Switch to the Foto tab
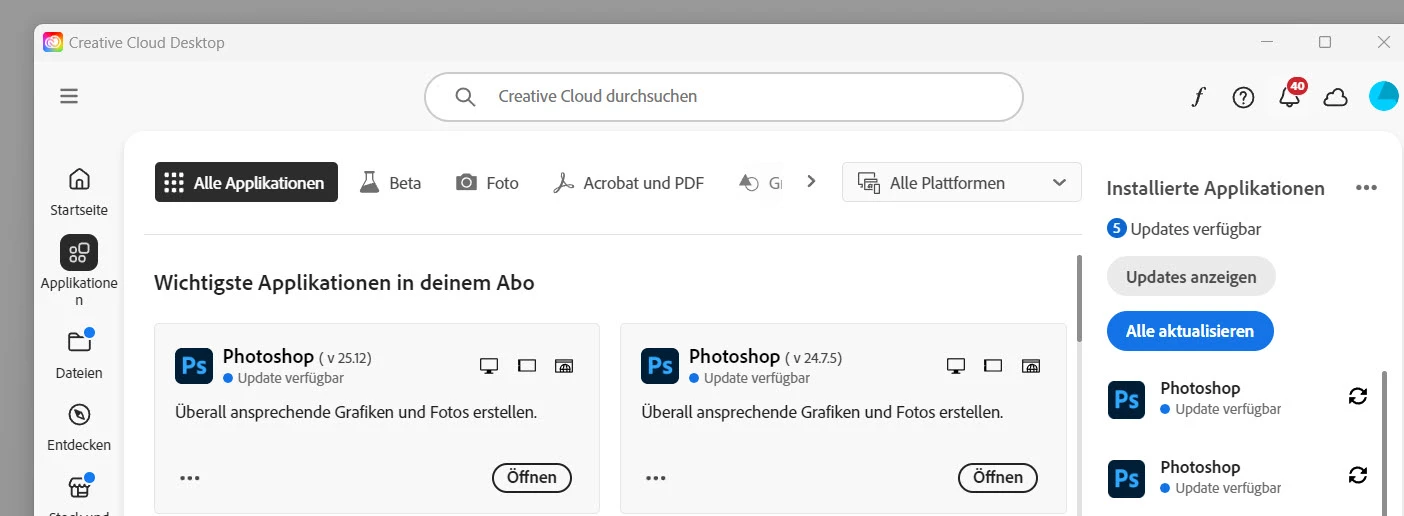Image resolution: width=1404 pixels, height=516 pixels. point(487,183)
